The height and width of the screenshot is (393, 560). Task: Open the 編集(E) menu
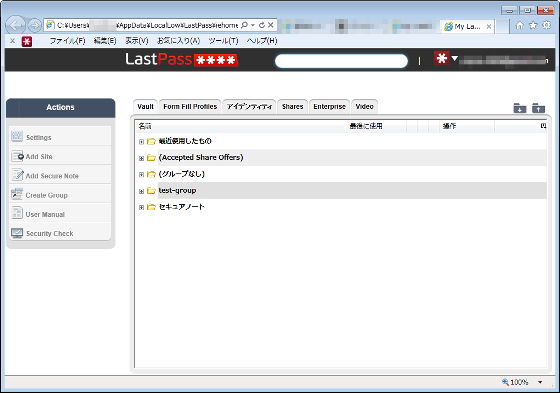click(105, 41)
